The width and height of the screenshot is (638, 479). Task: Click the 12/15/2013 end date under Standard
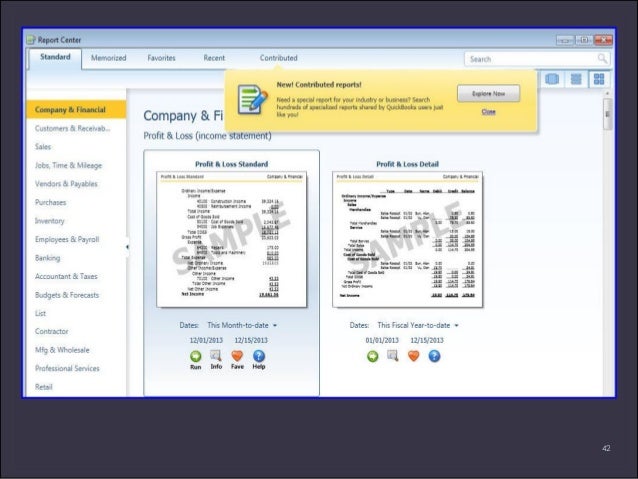click(x=251, y=340)
